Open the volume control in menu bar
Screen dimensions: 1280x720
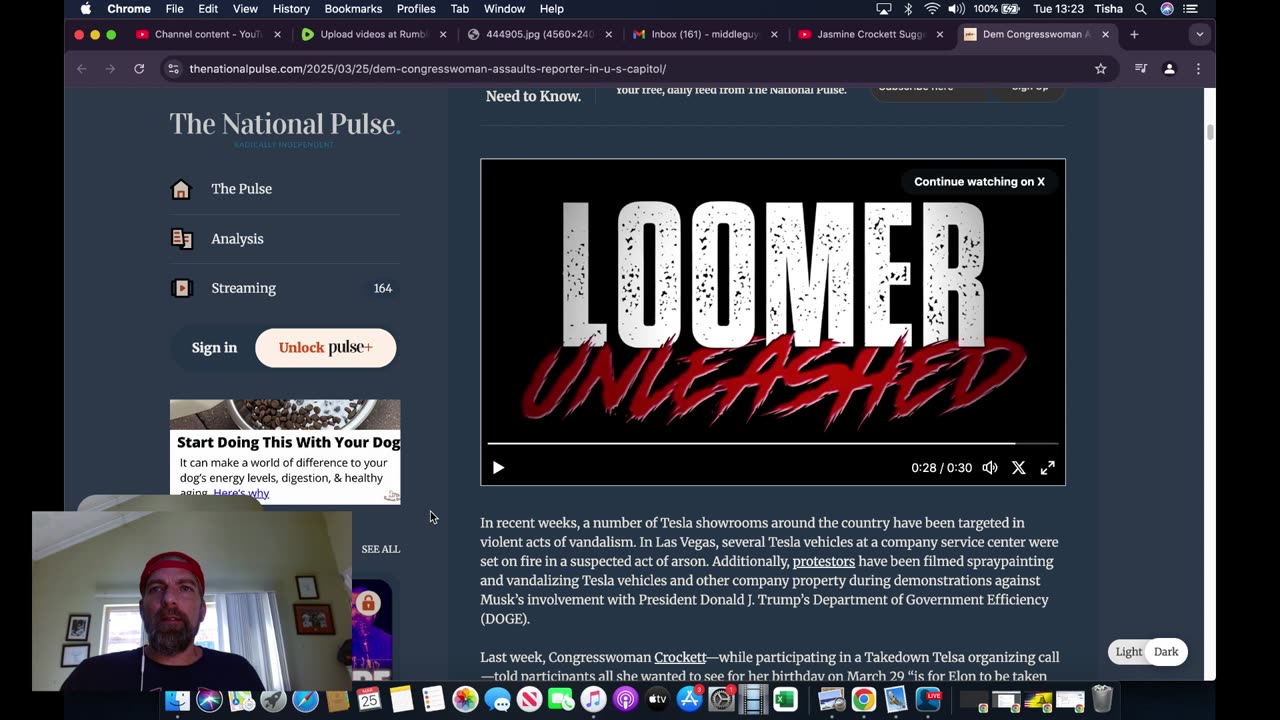[957, 9]
